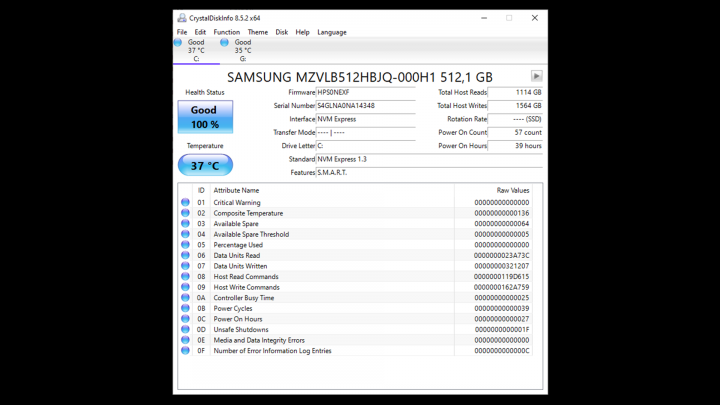This screenshot has width=720, height=405.
Task: Open the Help menu
Action: (302, 32)
